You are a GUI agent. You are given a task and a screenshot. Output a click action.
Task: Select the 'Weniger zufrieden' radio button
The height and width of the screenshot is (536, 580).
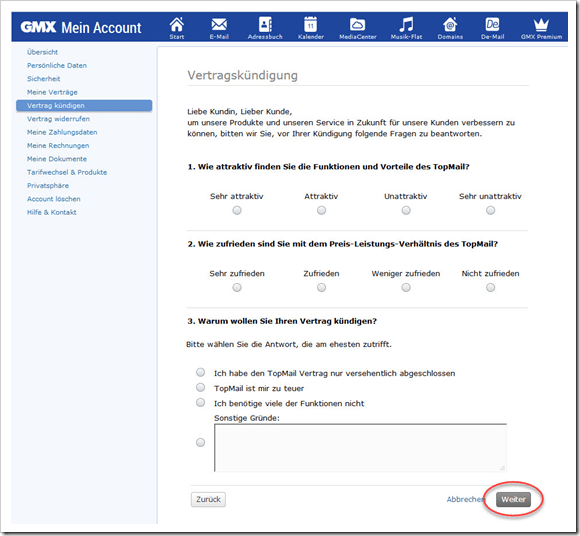click(406, 287)
